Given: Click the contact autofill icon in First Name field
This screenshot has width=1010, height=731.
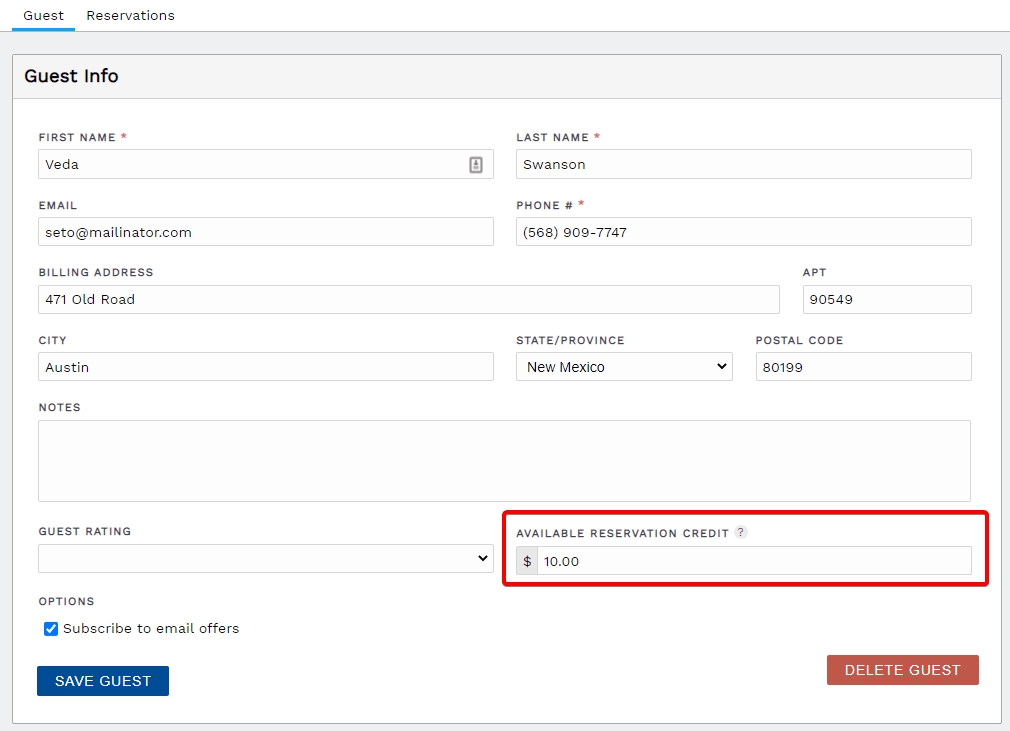Looking at the screenshot, I should 478,163.
